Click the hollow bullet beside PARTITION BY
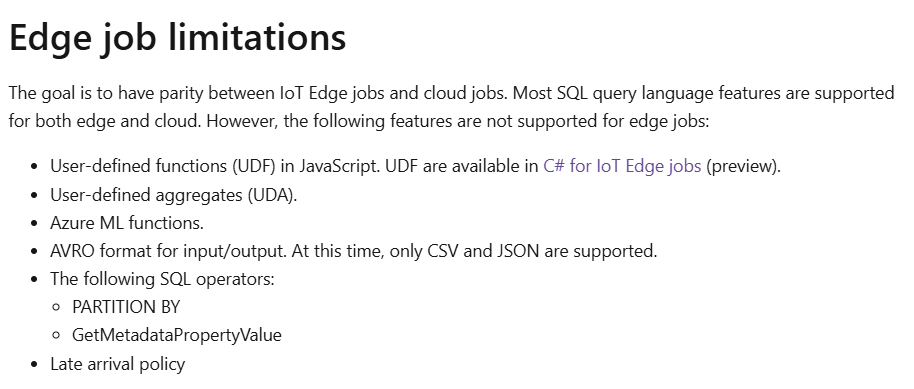The height and width of the screenshot is (389, 914). click(57, 307)
